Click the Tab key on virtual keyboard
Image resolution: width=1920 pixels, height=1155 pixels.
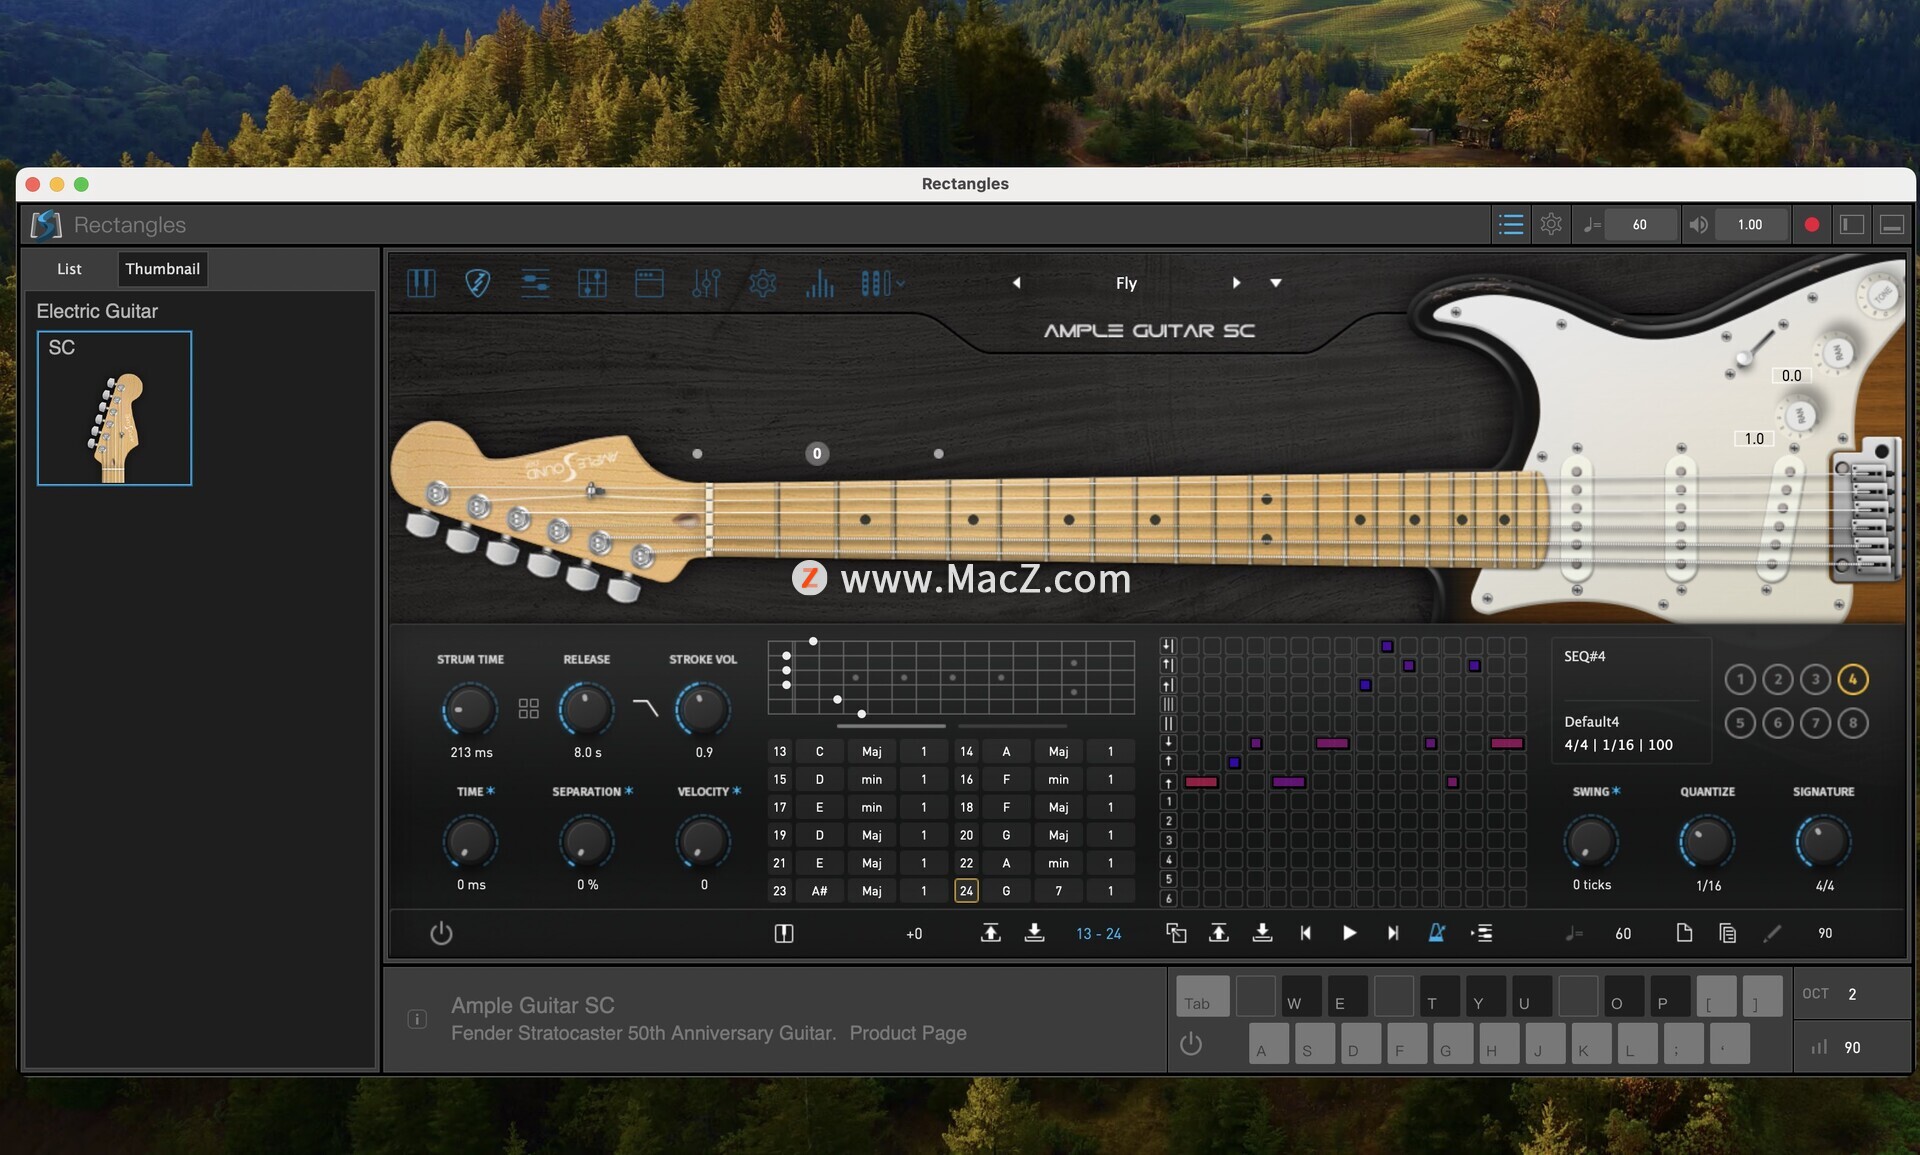1202,996
